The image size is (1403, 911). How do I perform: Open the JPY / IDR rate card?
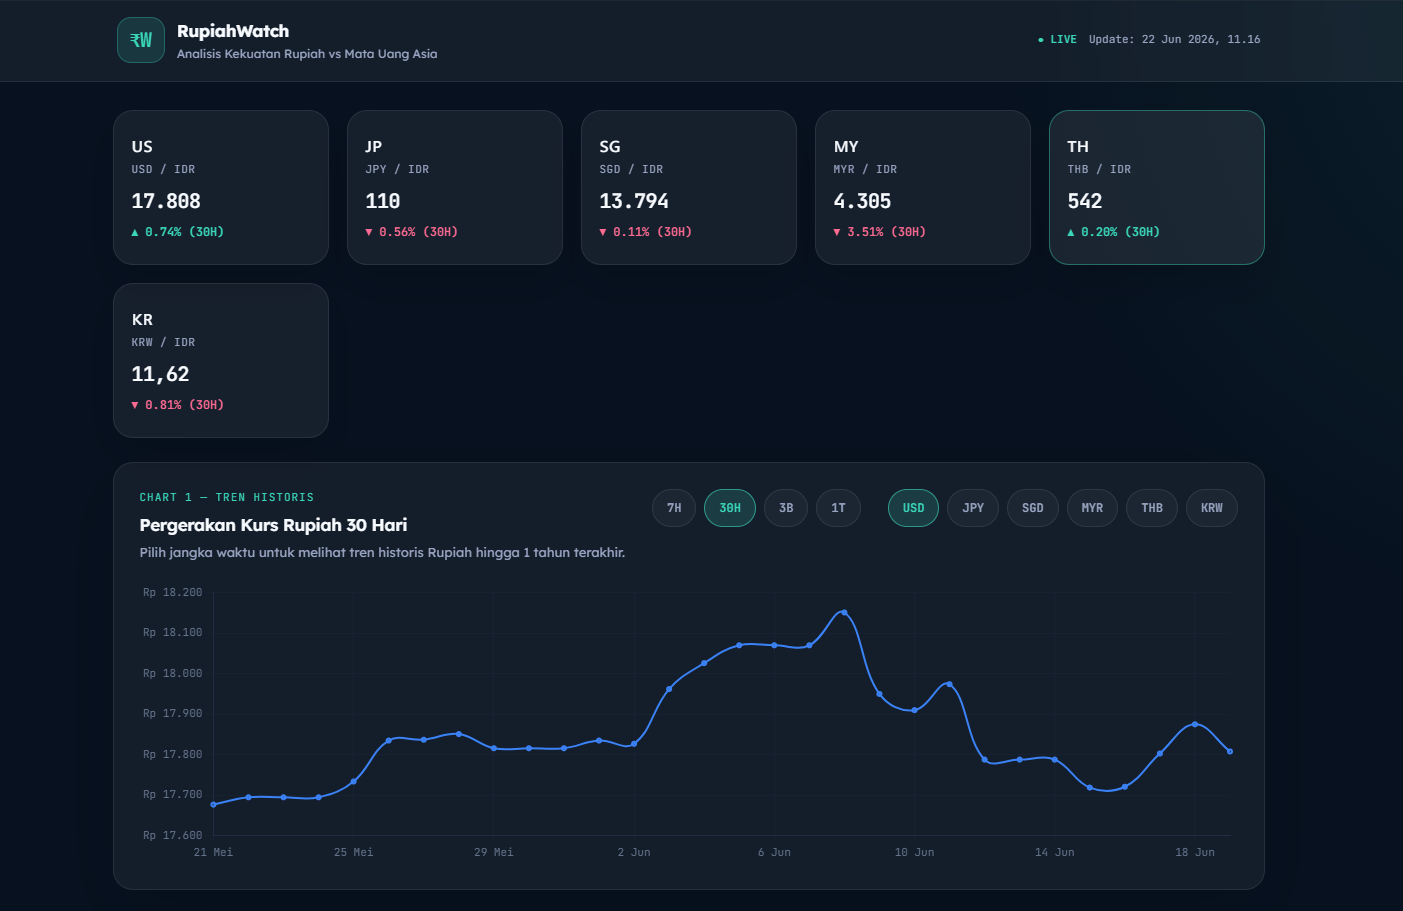[x=455, y=187]
